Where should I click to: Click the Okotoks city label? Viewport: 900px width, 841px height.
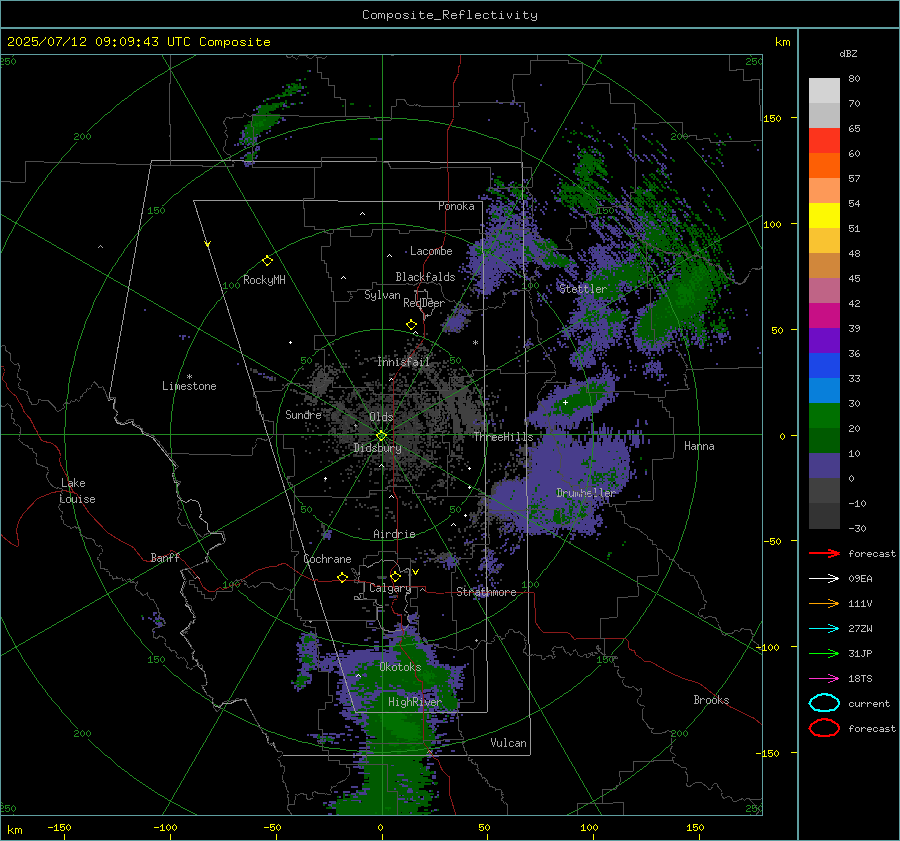pyautogui.click(x=400, y=667)
